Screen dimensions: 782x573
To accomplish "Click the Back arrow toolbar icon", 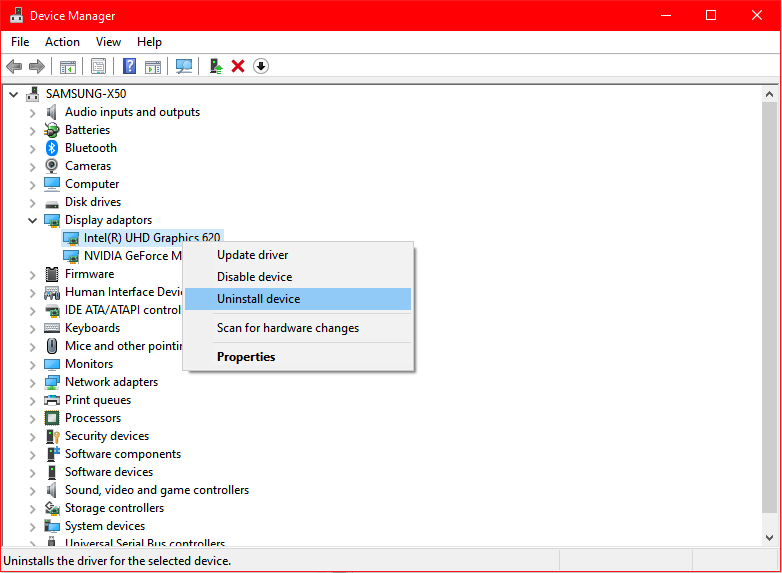I will click(14, 66).
